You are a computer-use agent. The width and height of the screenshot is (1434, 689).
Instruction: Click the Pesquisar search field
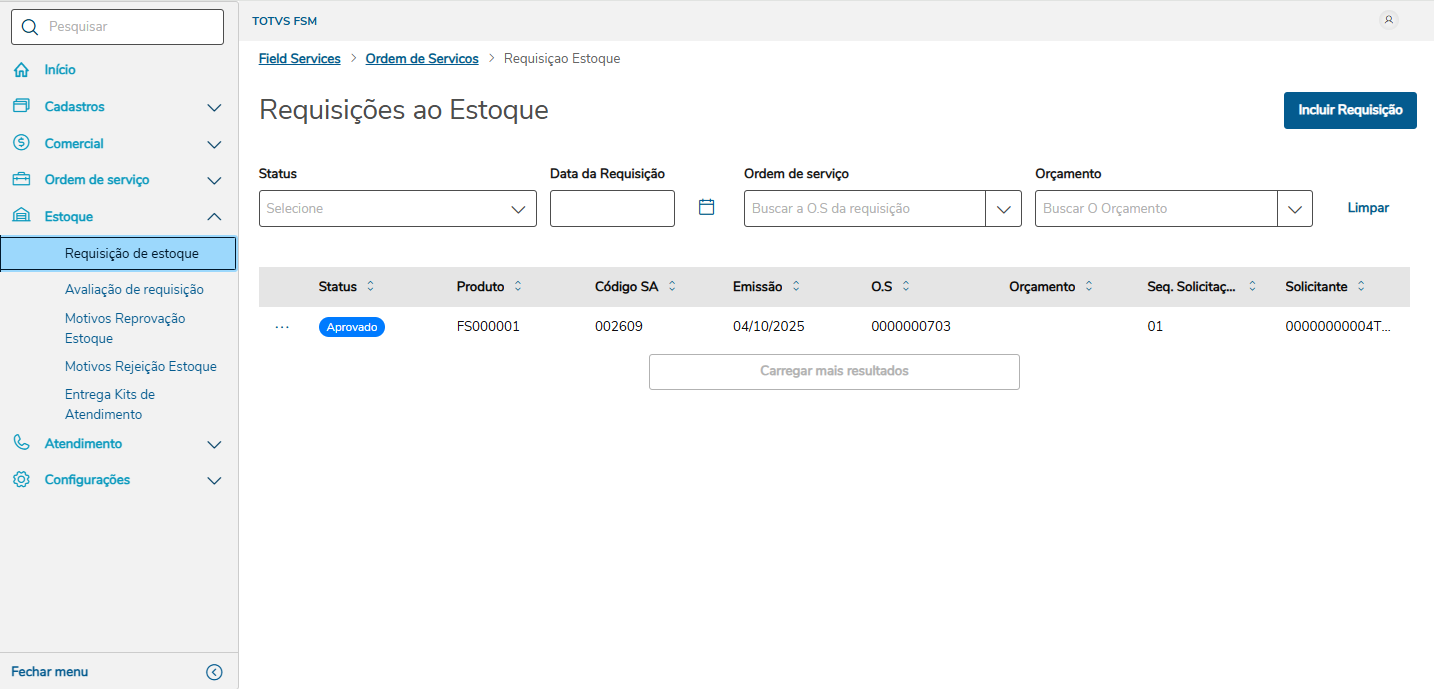click(x=118, y=27)
